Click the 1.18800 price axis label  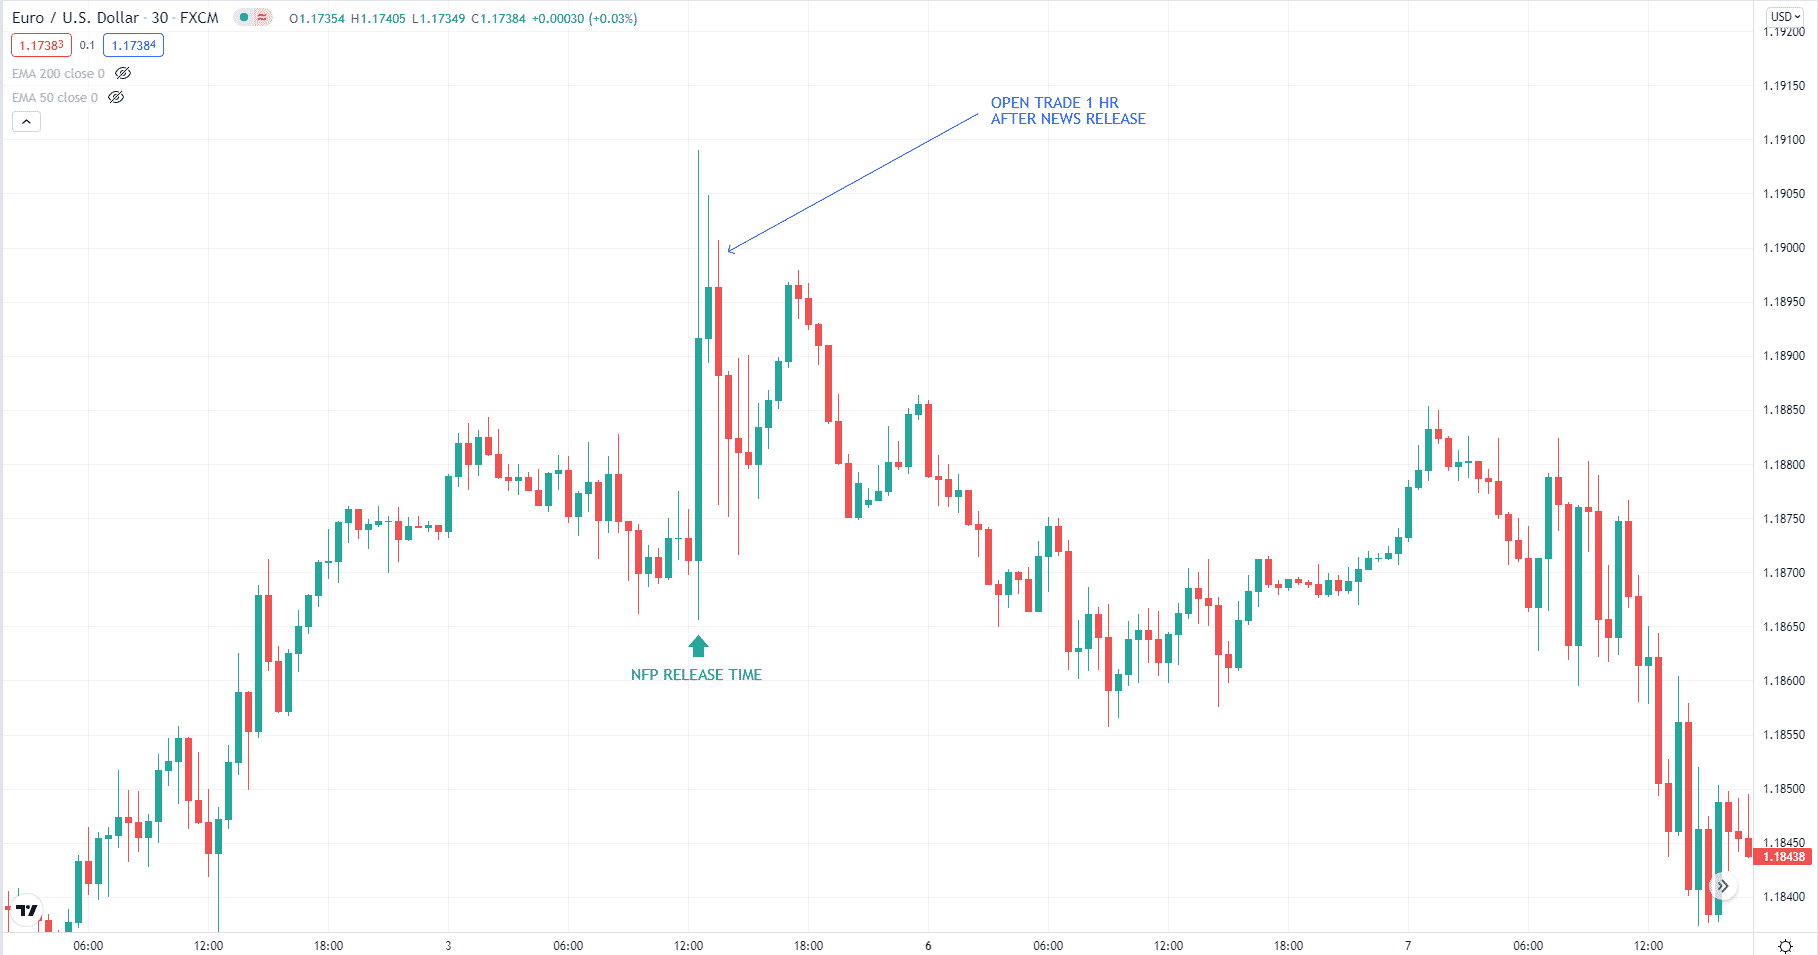click(x=1783, y=464)
